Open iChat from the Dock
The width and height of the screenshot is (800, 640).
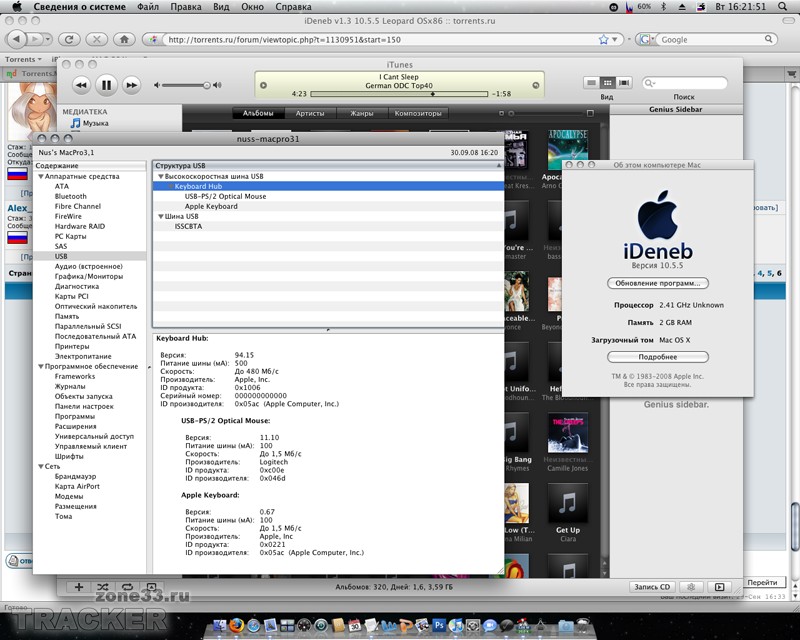[489, 625]
